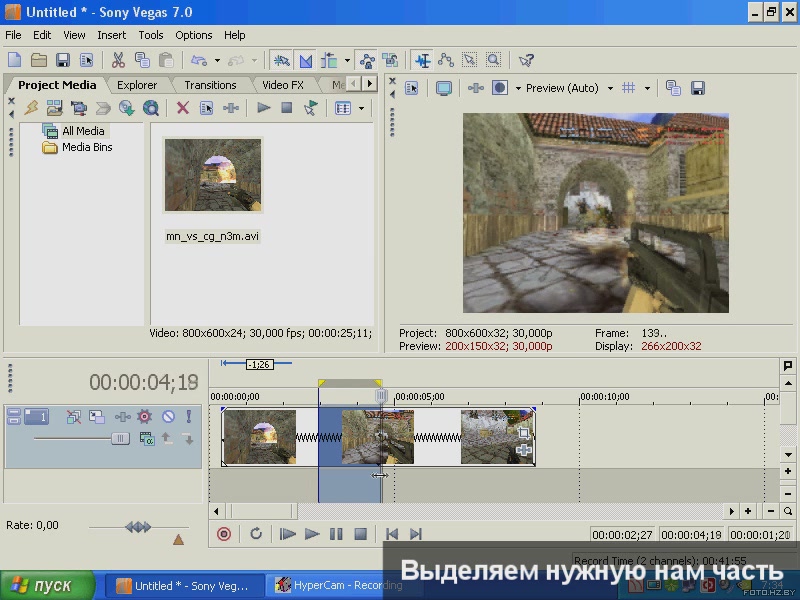Toggle Auto Ripple button

[x=330, y=60]
